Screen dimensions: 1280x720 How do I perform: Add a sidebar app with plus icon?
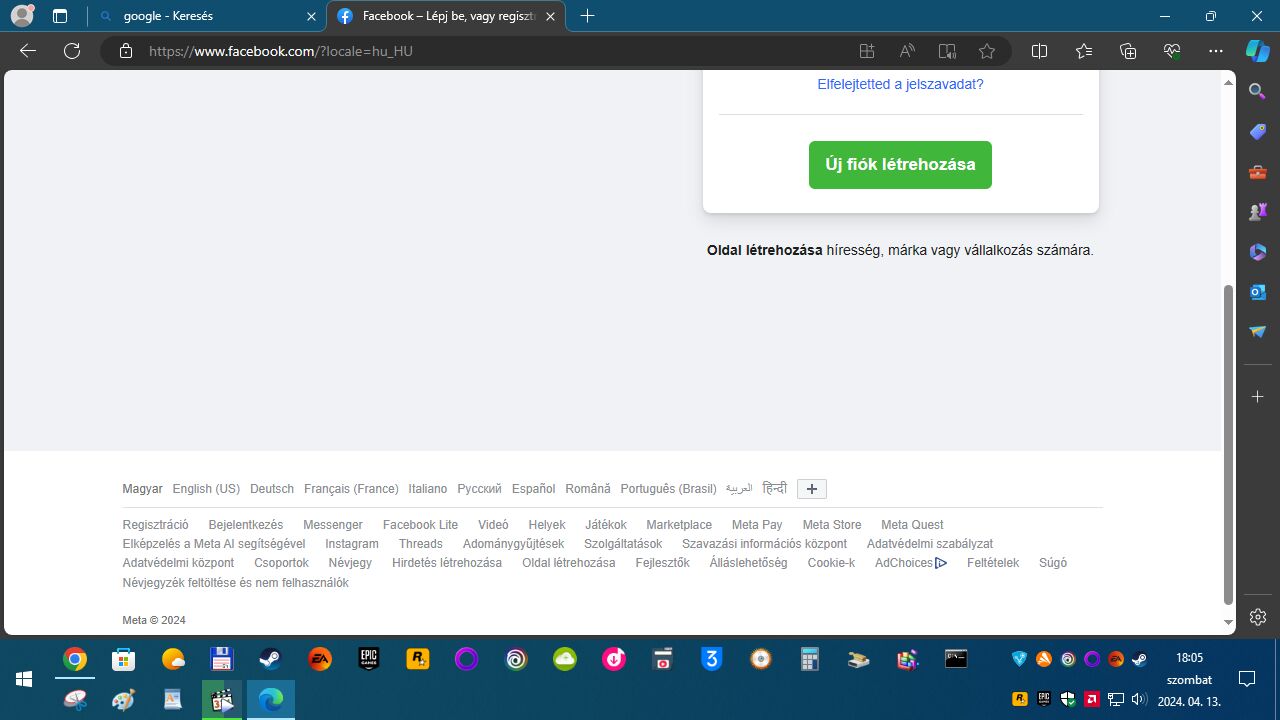pyautogui.click(x=1258, y=397)
